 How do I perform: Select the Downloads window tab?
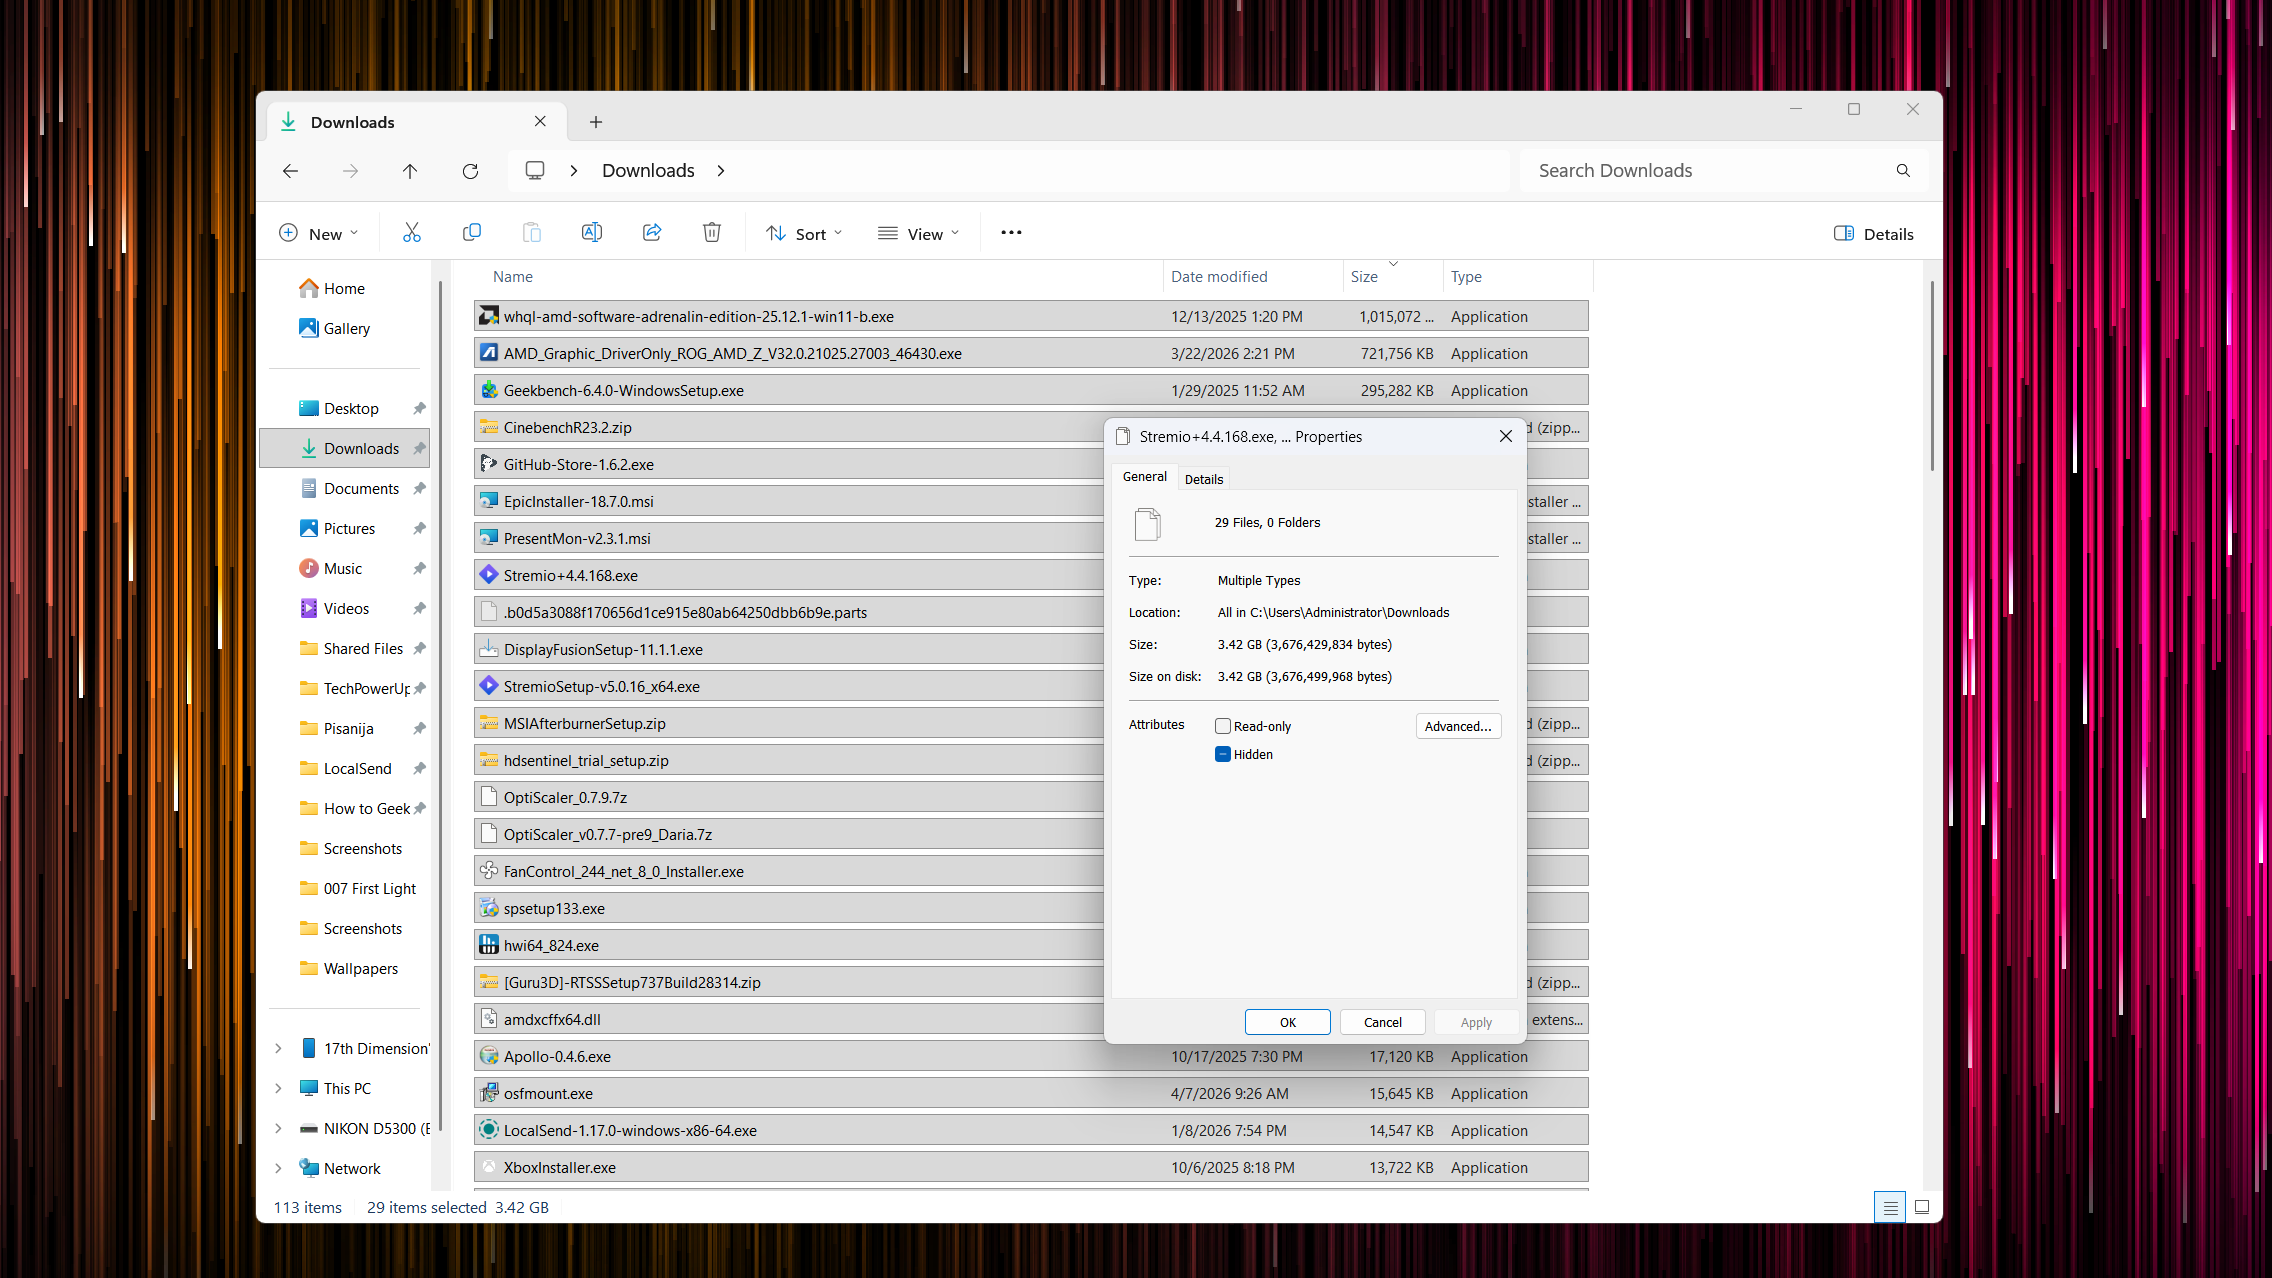pyautogui.click(x=416, y=122)
